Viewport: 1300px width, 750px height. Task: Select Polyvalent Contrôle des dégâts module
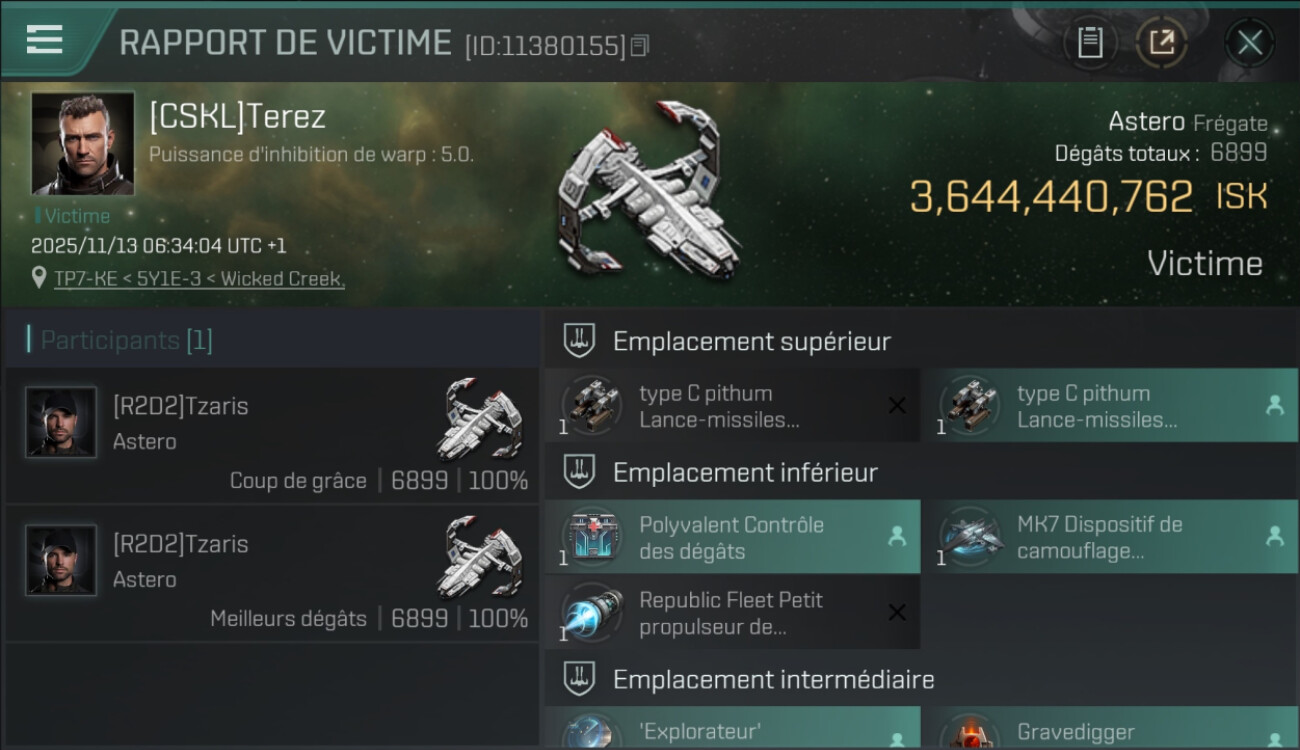point(732,537)
